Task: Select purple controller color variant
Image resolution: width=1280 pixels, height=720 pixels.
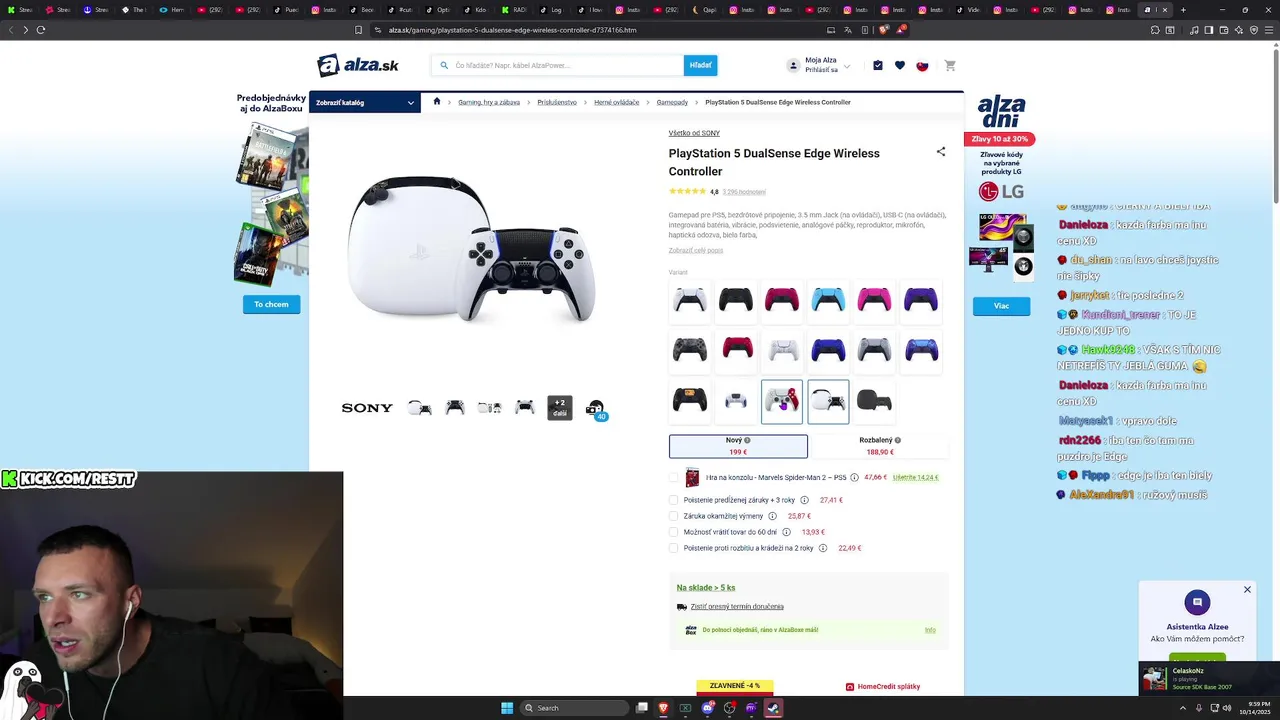Action: [x=921, y=300]
